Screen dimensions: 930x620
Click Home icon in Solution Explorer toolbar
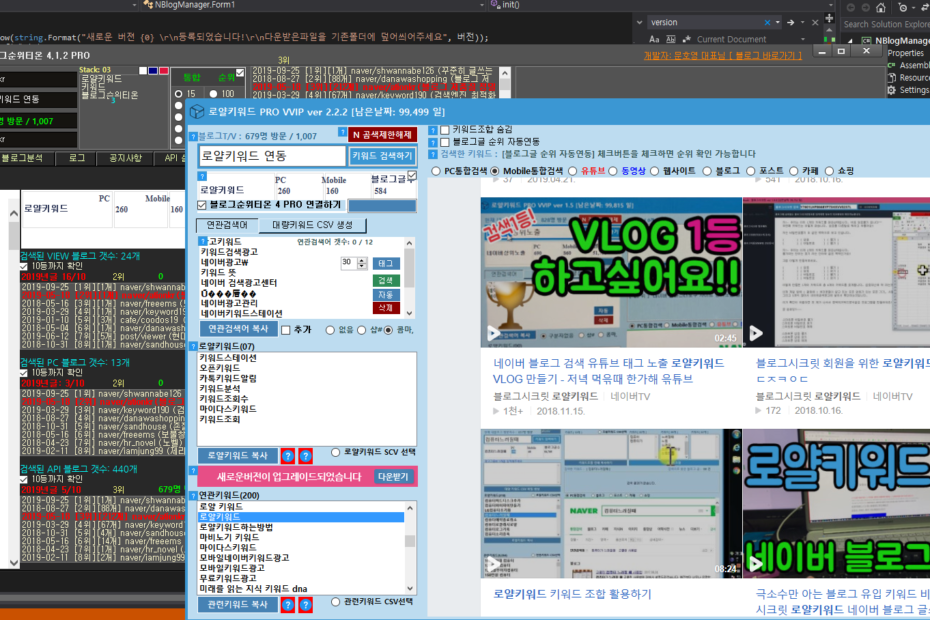[x=881, y=8]
